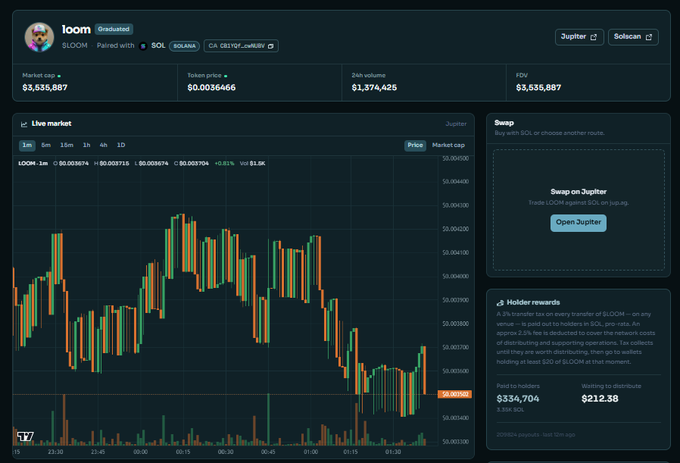Copy the contract address CB1YQf...cwNUBV

coord(241,46)
